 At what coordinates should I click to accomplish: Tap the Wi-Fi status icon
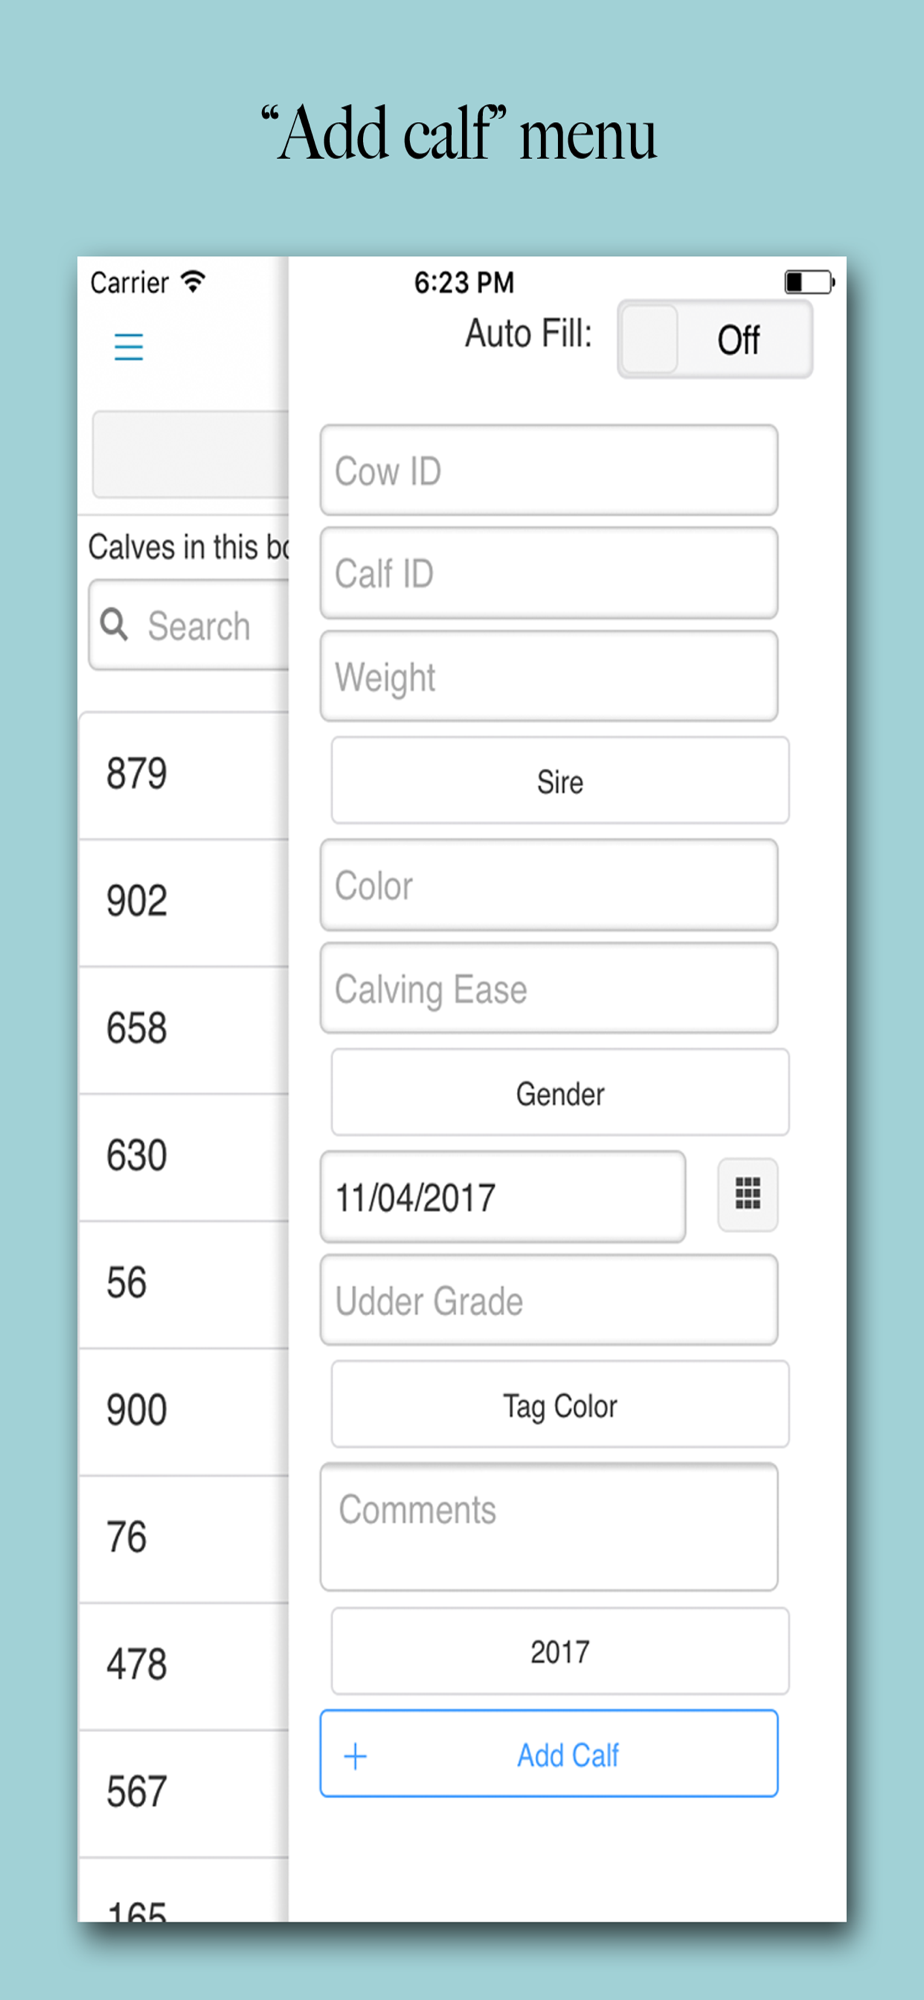[x=193, y=282]
